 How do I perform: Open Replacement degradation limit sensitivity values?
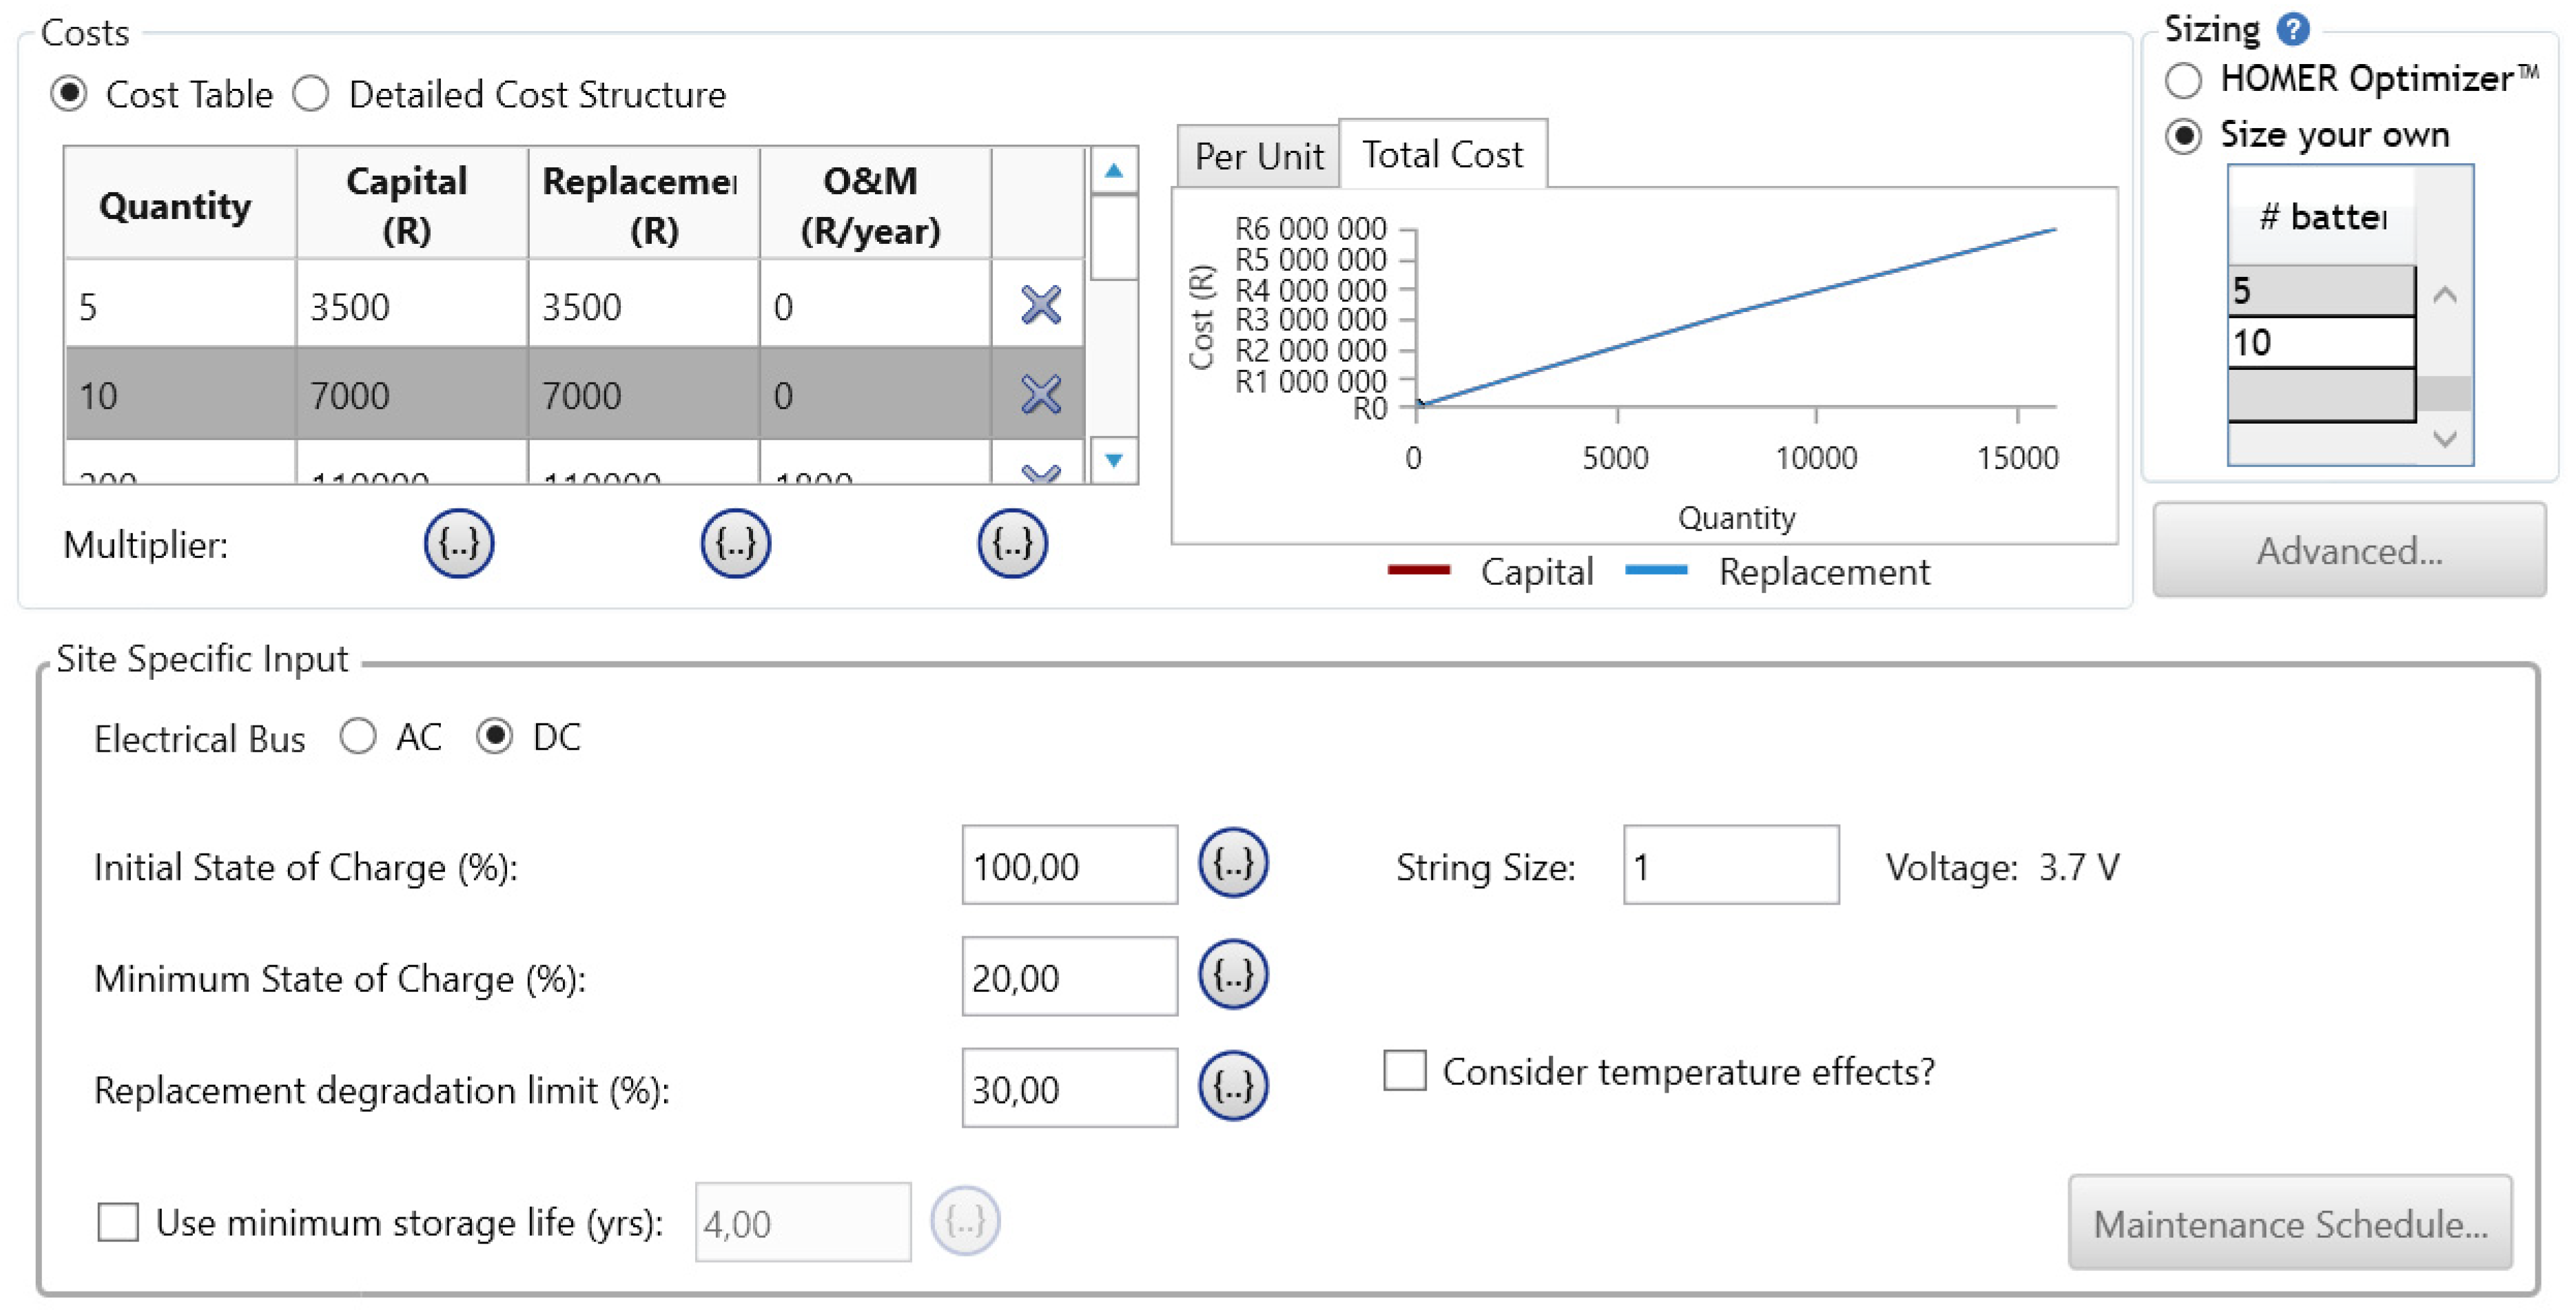tap(1233, 1086)
